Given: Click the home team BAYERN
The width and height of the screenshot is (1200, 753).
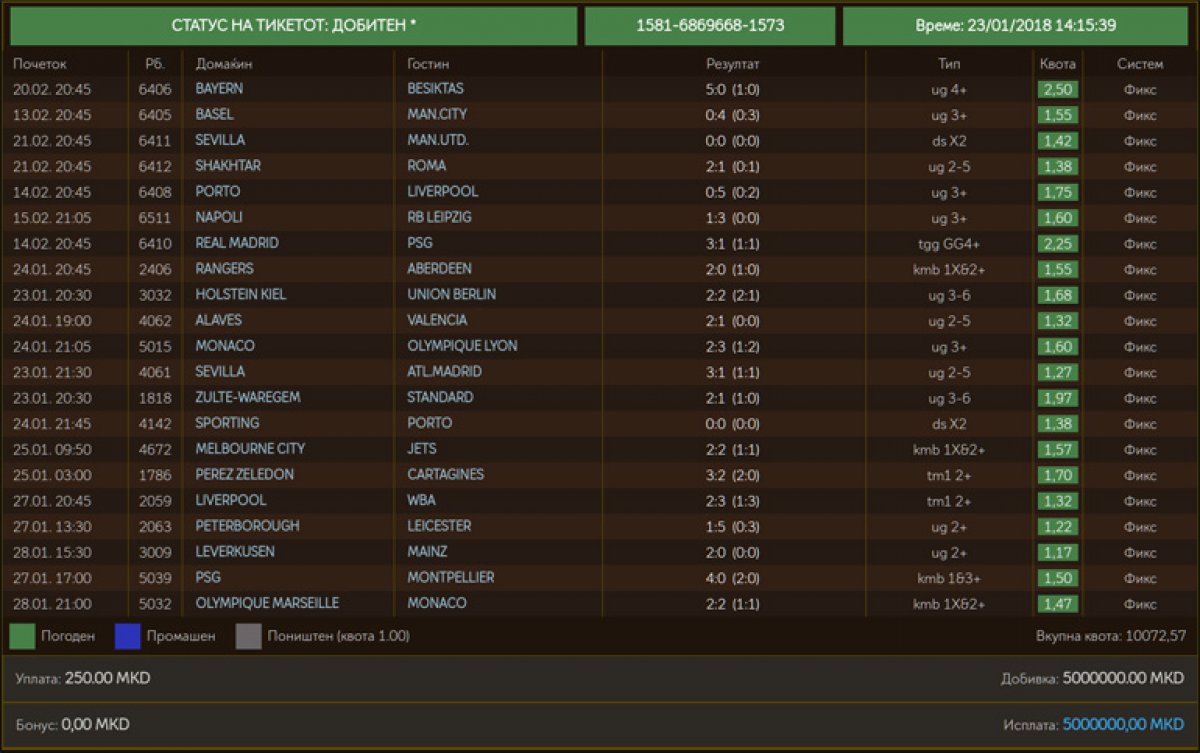Looking at the screenshot, I should (x=219, y=89).
